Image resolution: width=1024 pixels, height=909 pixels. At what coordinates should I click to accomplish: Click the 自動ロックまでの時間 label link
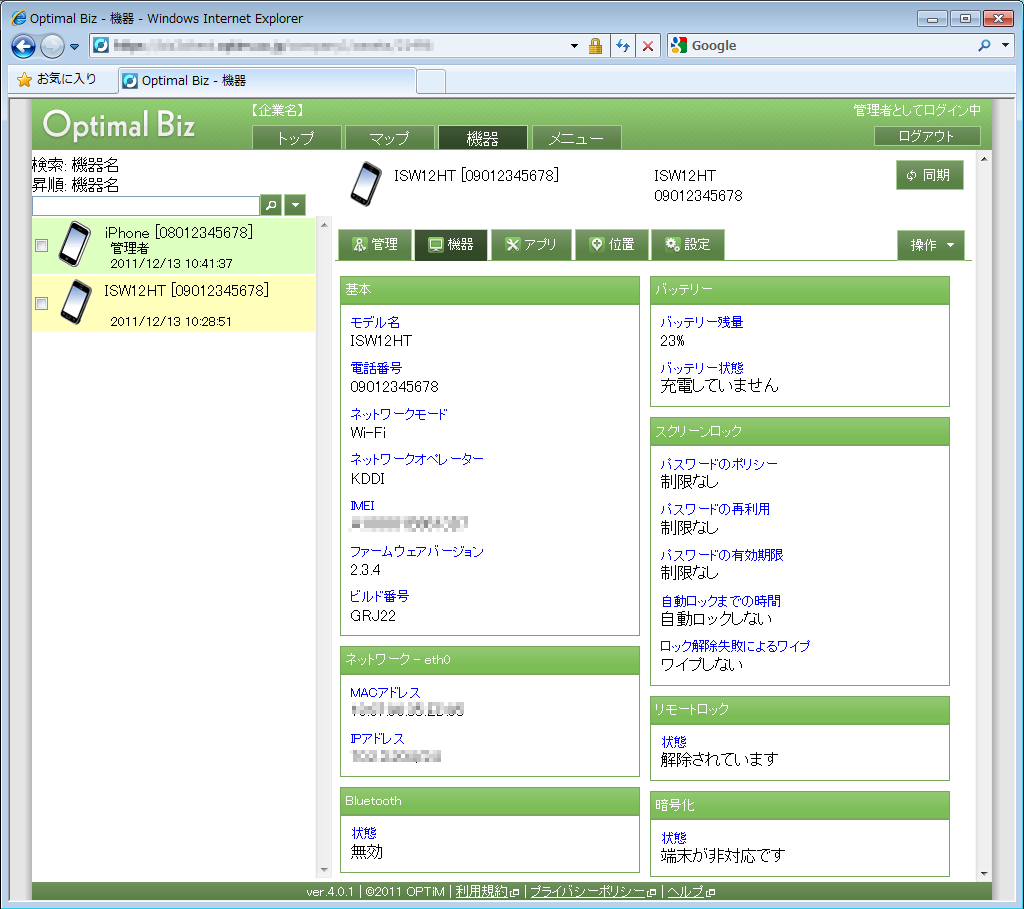[x=721, y=601]
